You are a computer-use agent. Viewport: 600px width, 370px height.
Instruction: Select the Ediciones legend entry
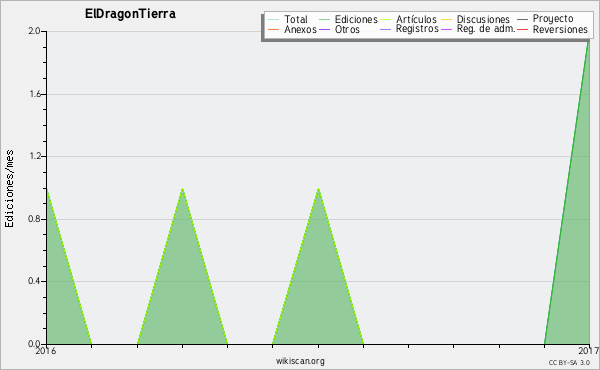pos(356,19)
